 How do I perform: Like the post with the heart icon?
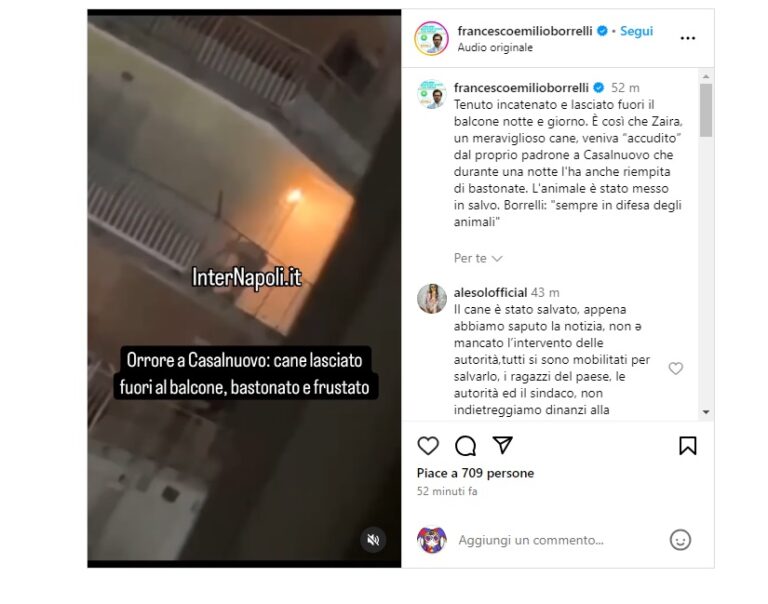[428, 445]
